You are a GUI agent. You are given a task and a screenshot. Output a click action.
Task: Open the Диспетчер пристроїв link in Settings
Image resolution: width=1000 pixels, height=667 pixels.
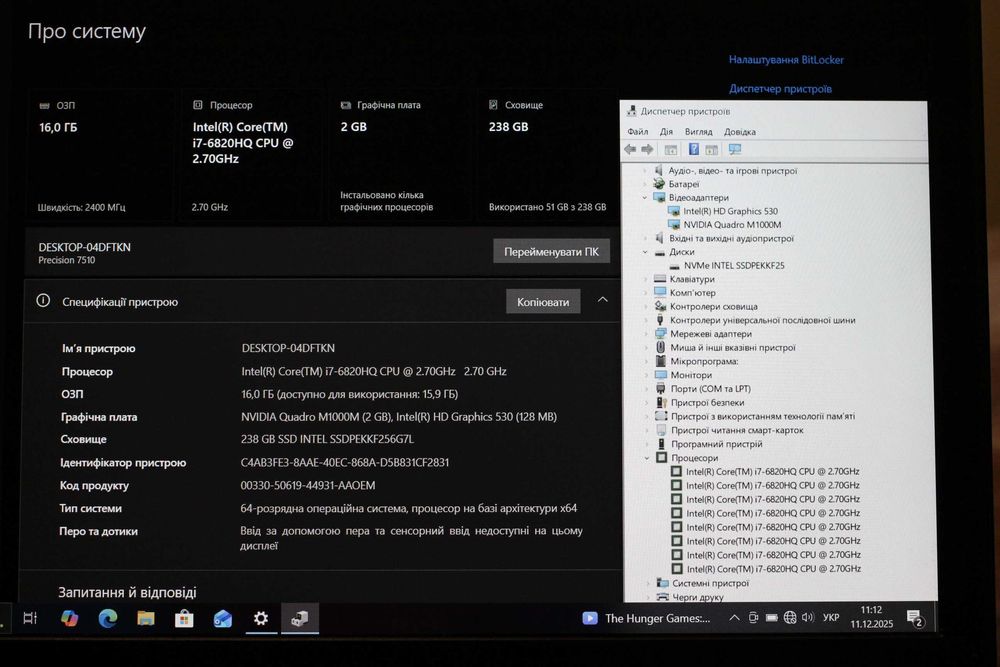(781, 89)
